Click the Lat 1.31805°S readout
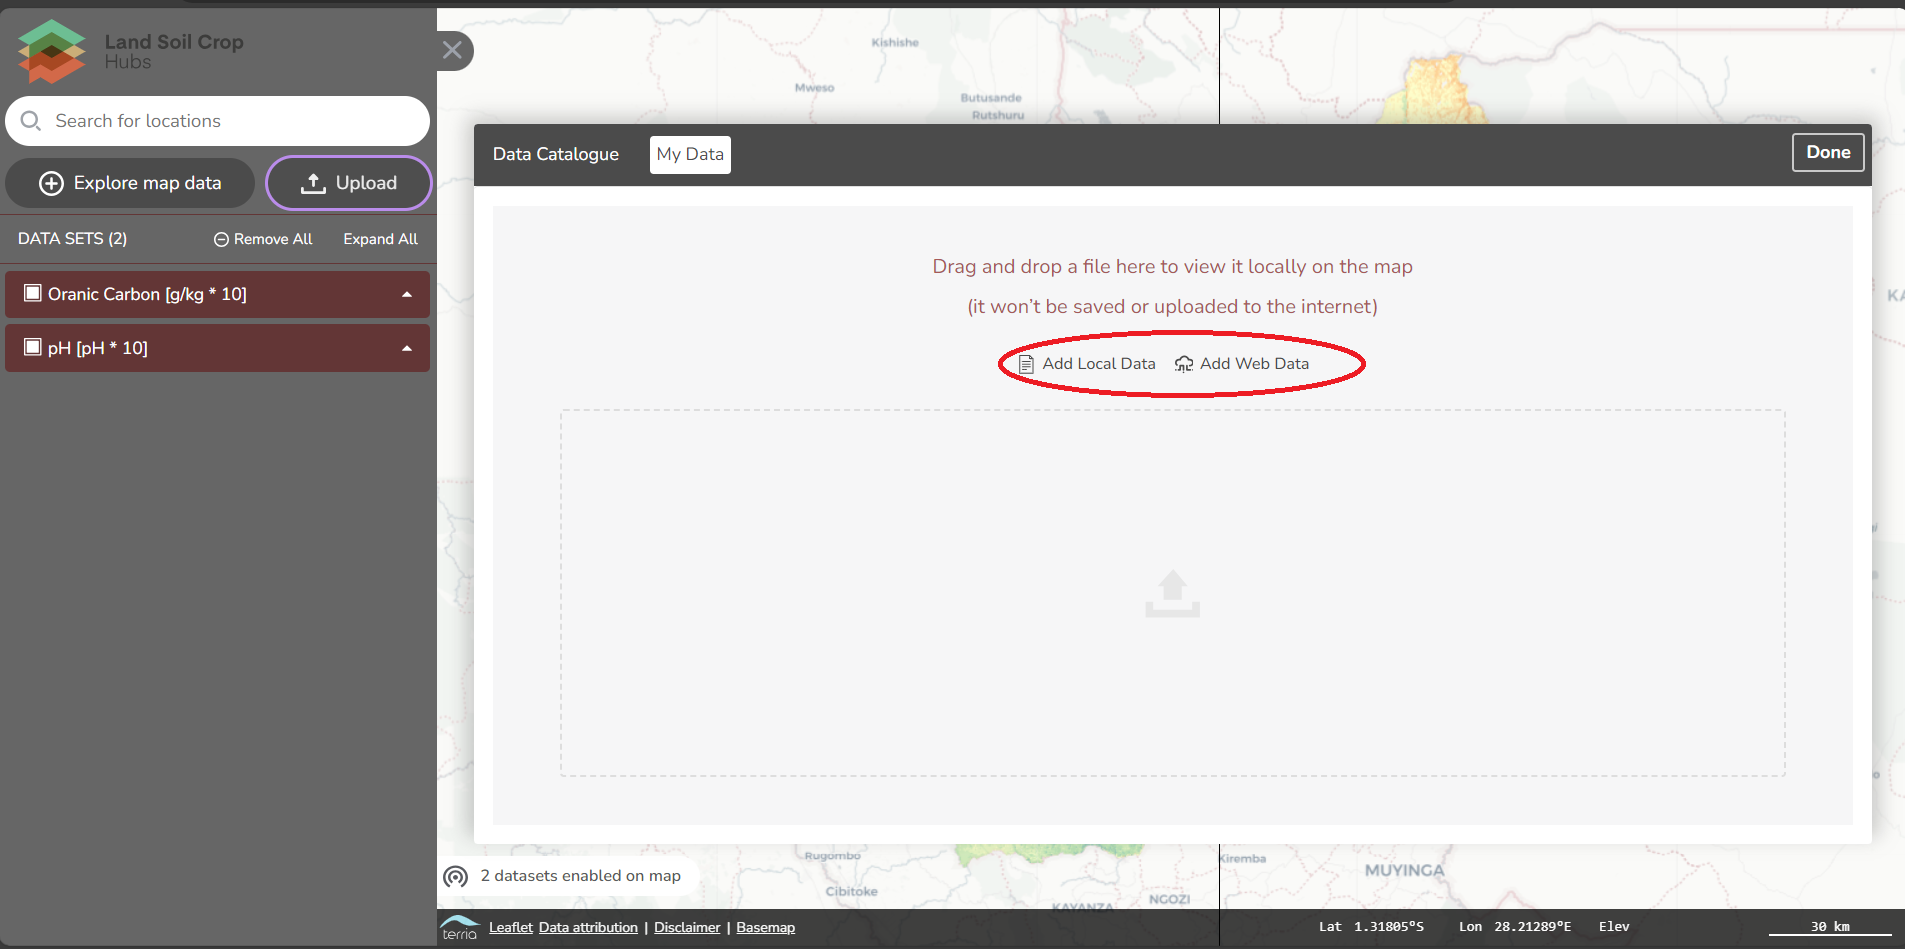 click(1371, 927)
